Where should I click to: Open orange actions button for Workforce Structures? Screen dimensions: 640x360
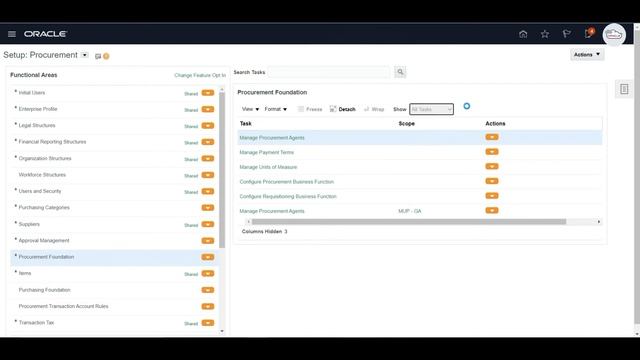(x=208, y=175)
